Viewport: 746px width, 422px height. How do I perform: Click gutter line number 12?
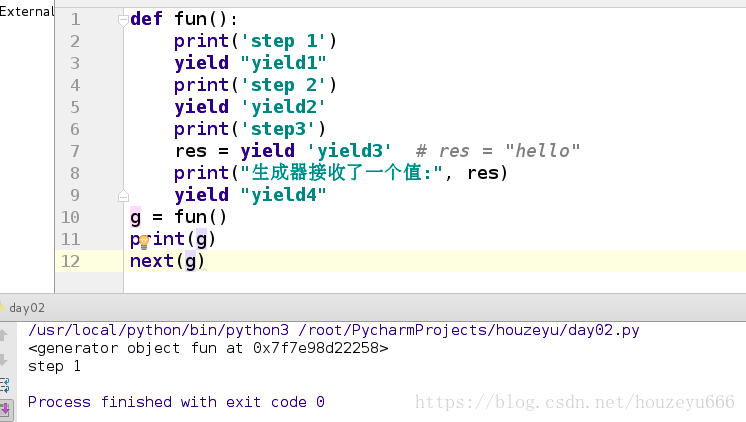coord(70,261)
